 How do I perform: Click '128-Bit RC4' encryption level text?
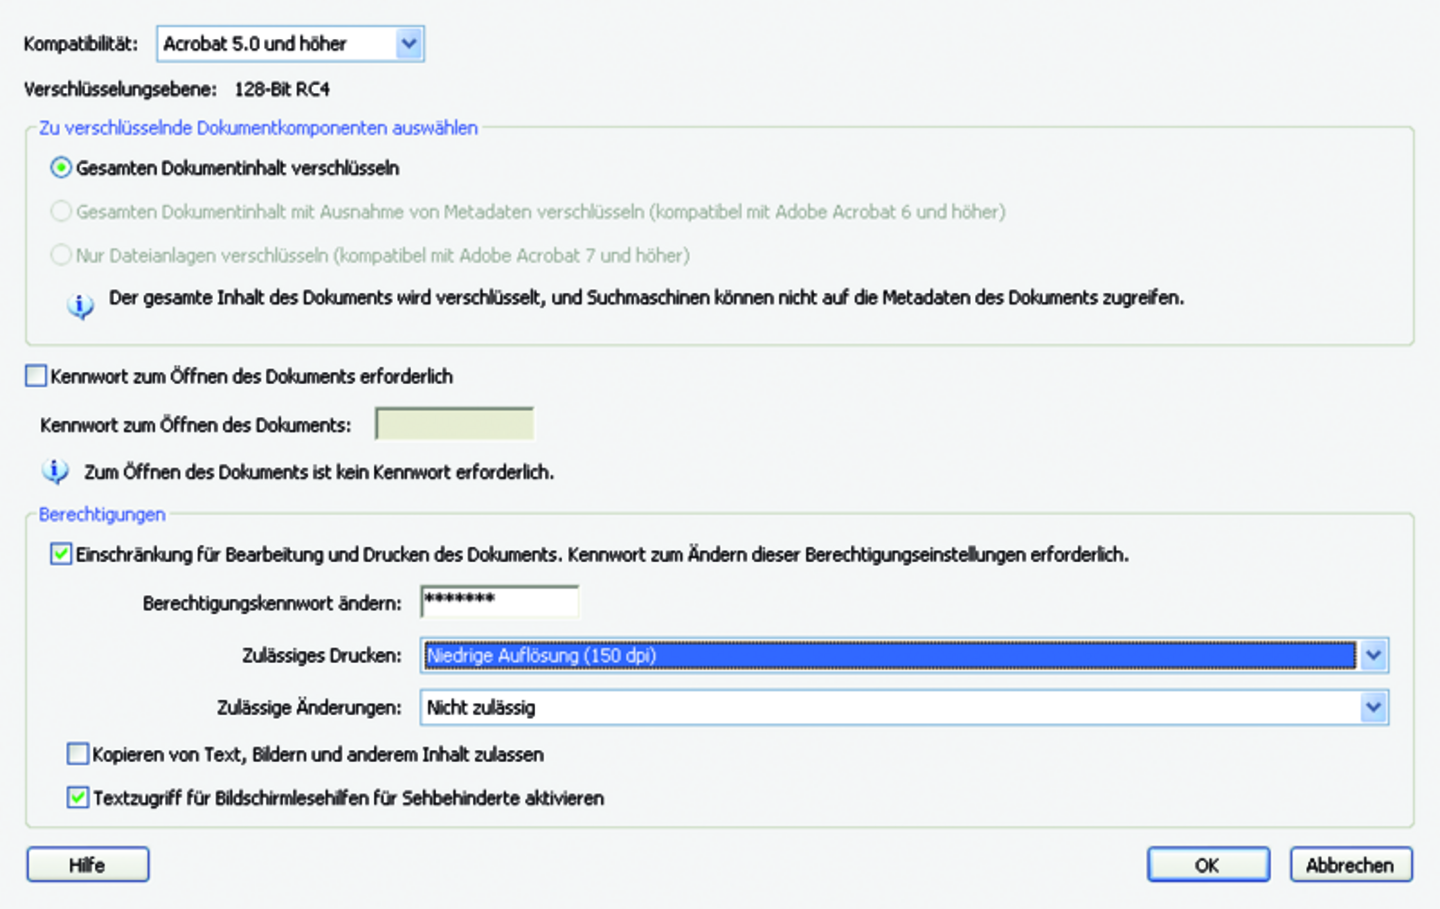282,89
